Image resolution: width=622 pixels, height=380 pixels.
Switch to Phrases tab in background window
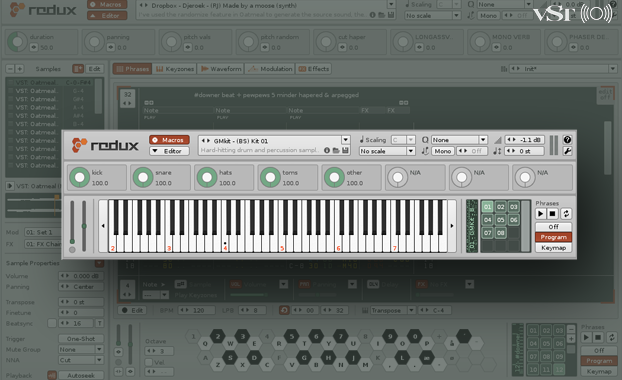(x=132, y=69)
